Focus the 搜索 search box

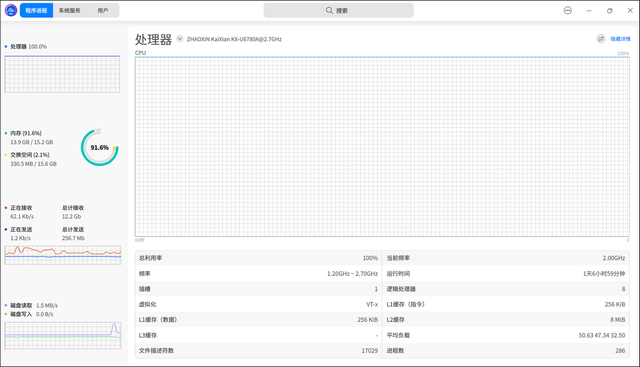click(338, 10)
